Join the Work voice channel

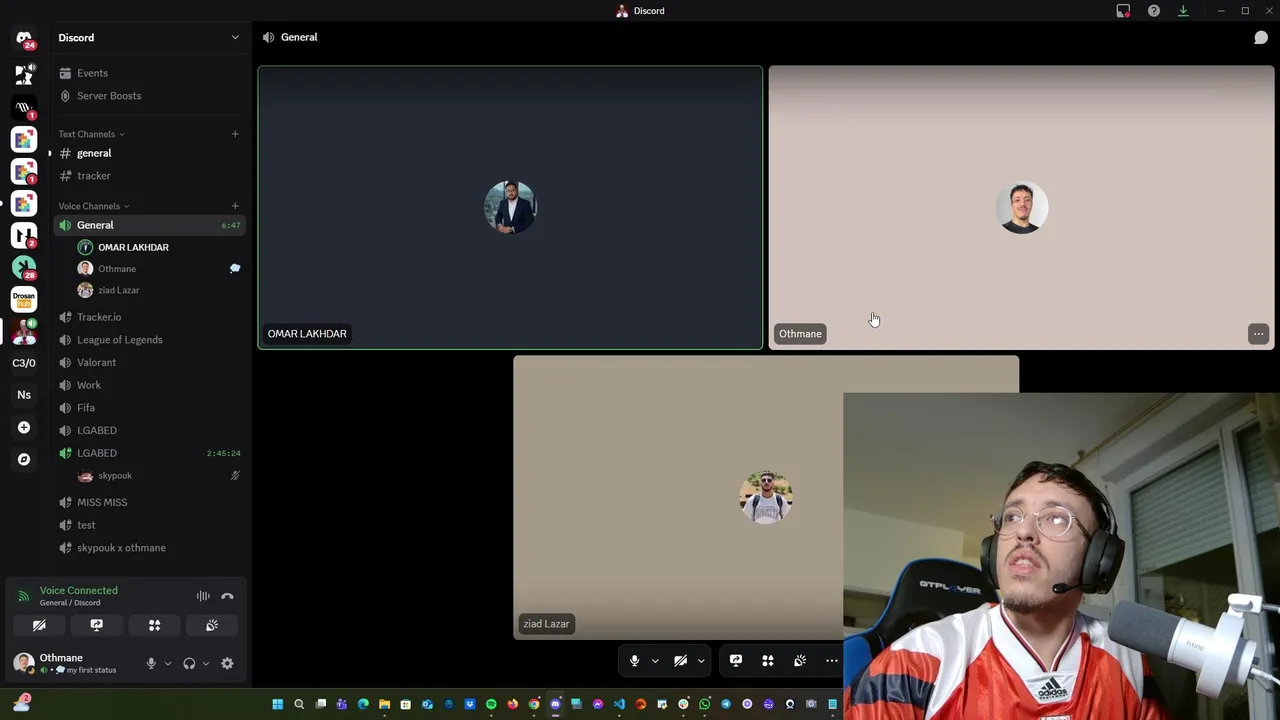(149, 385)
